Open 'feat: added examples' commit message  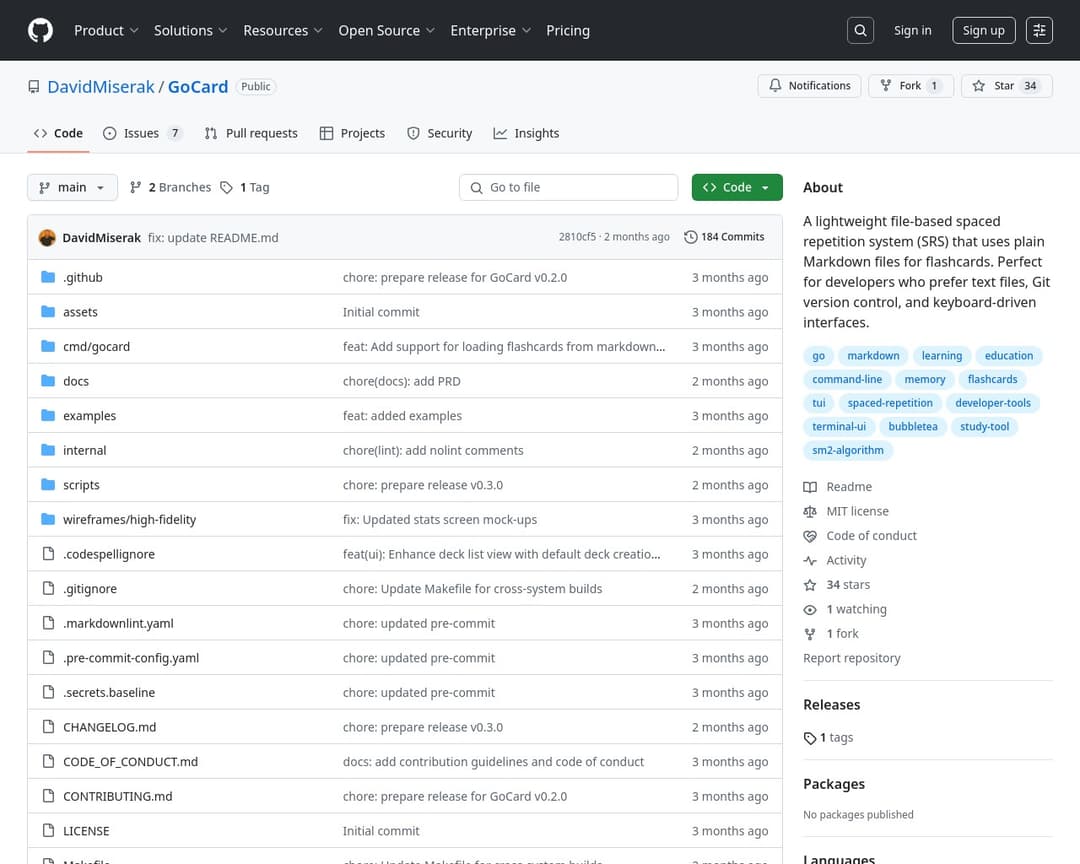[402, 415]
